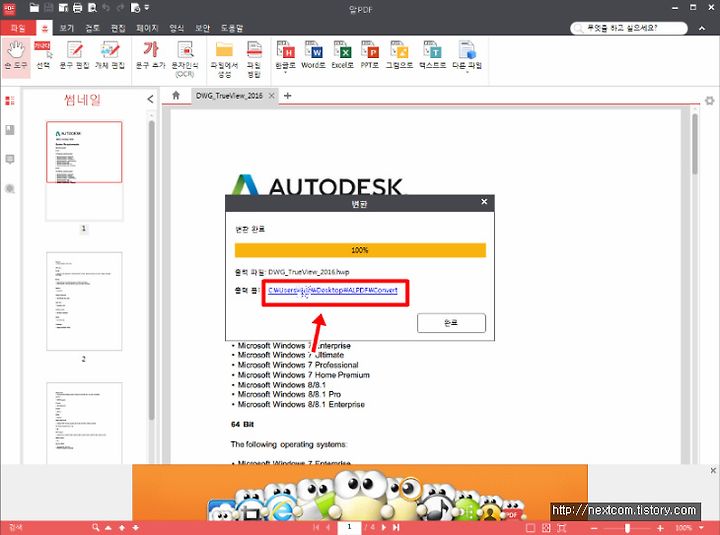Switch to the 보안 (Security) tab
The image size is (720, 535).
click(x=202, y=28)
